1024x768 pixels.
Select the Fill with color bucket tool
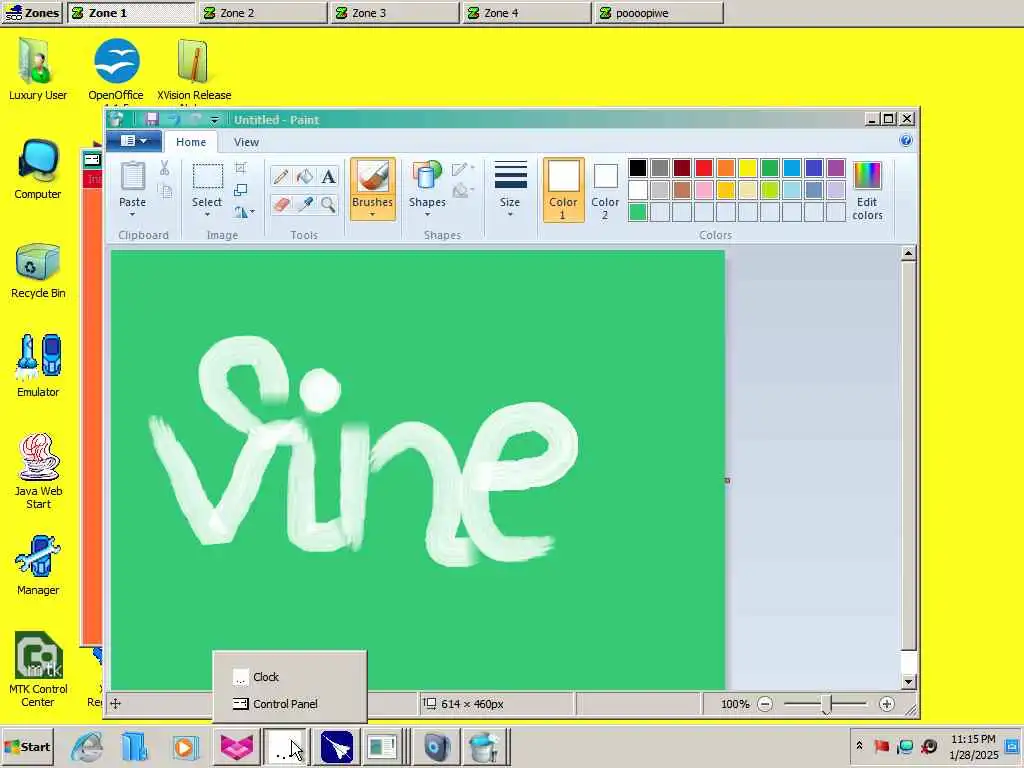[x=304, y=176]
